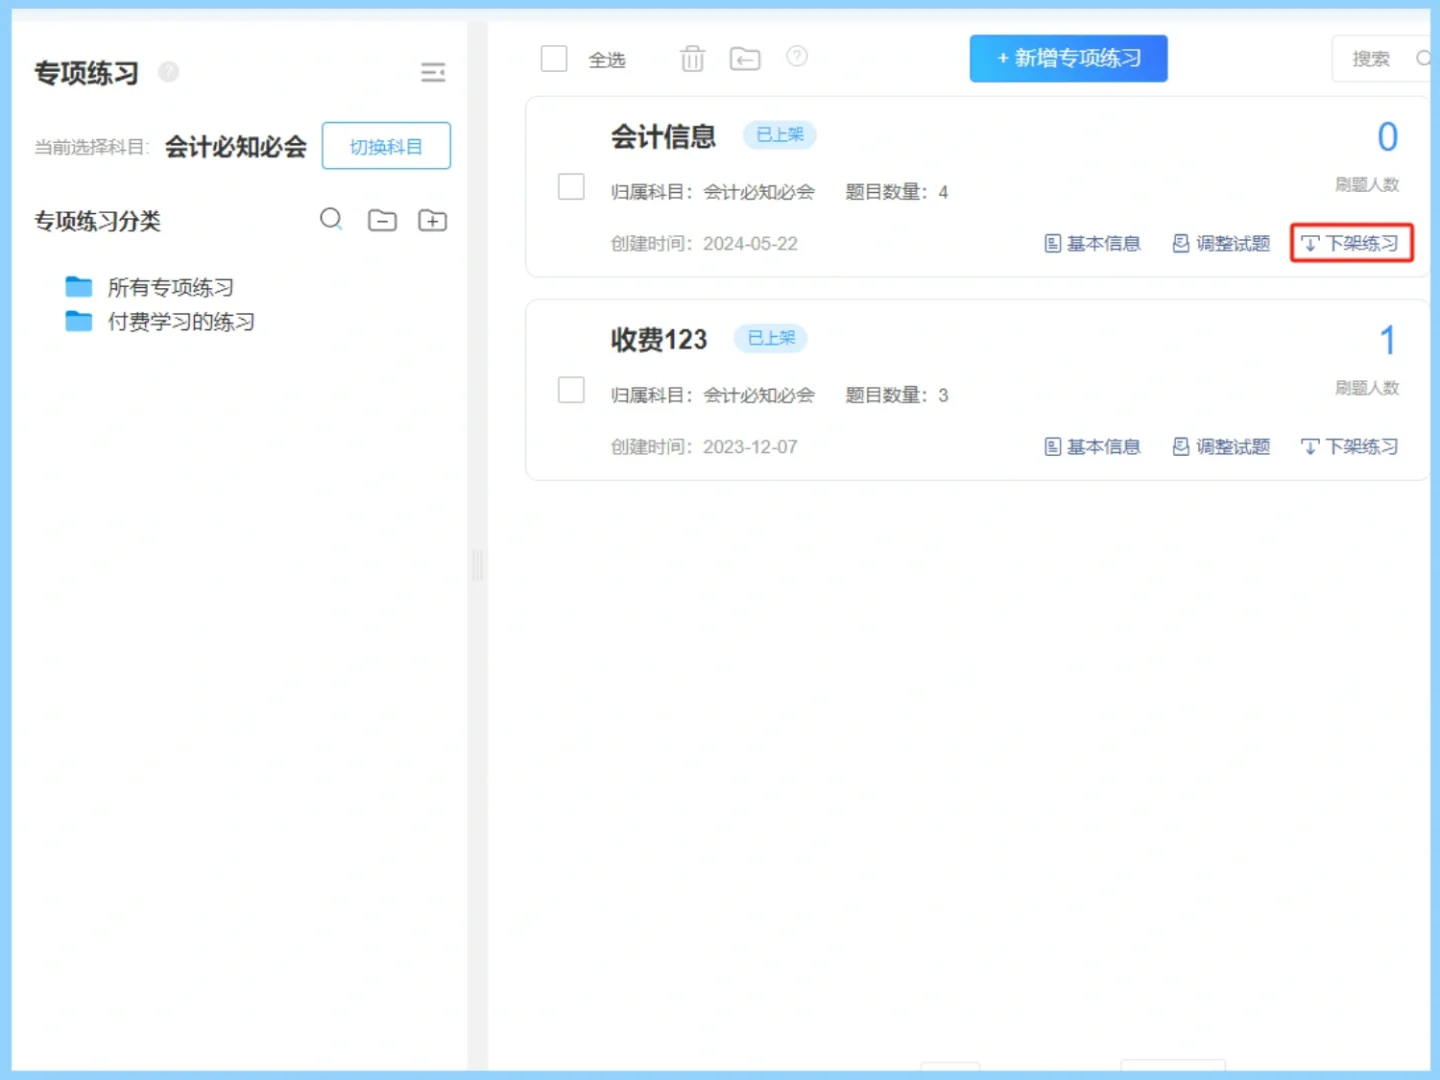Tick the checkbox for 会计信息 practice
Image resolution: width=1440 pixels, height=1080 pixels.
[571, 186]
